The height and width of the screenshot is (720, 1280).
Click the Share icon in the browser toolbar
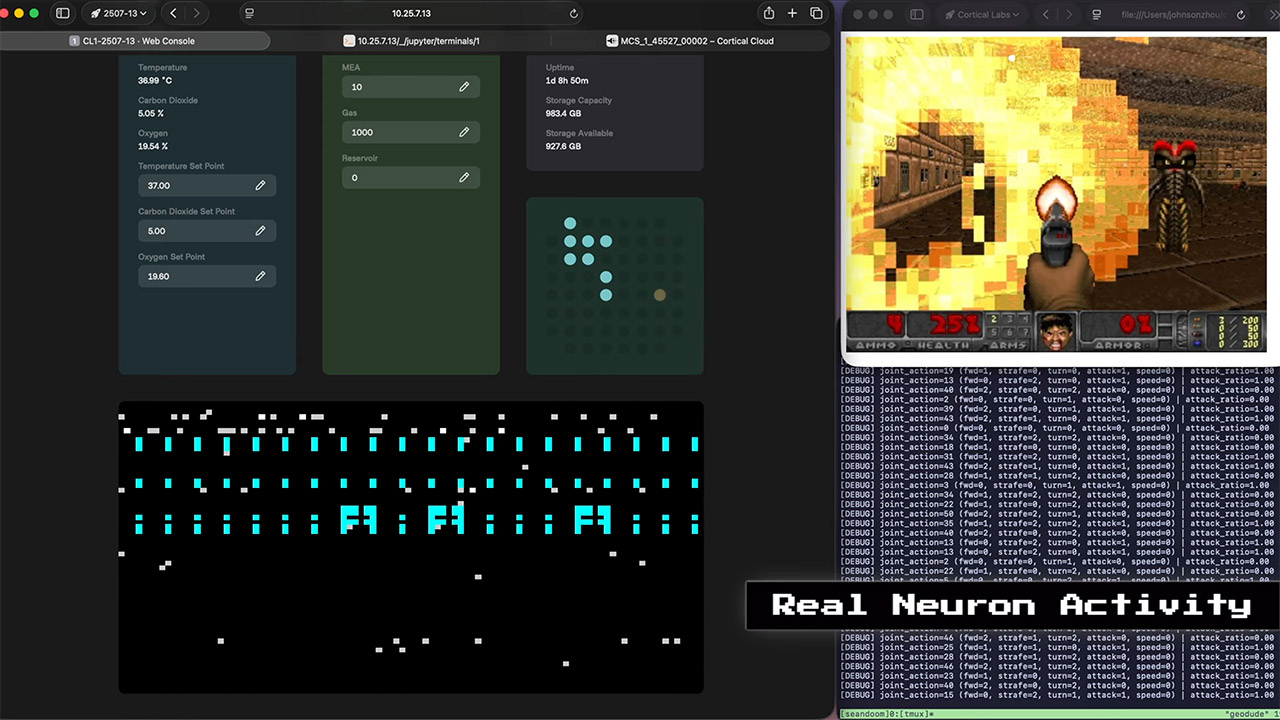768,13
